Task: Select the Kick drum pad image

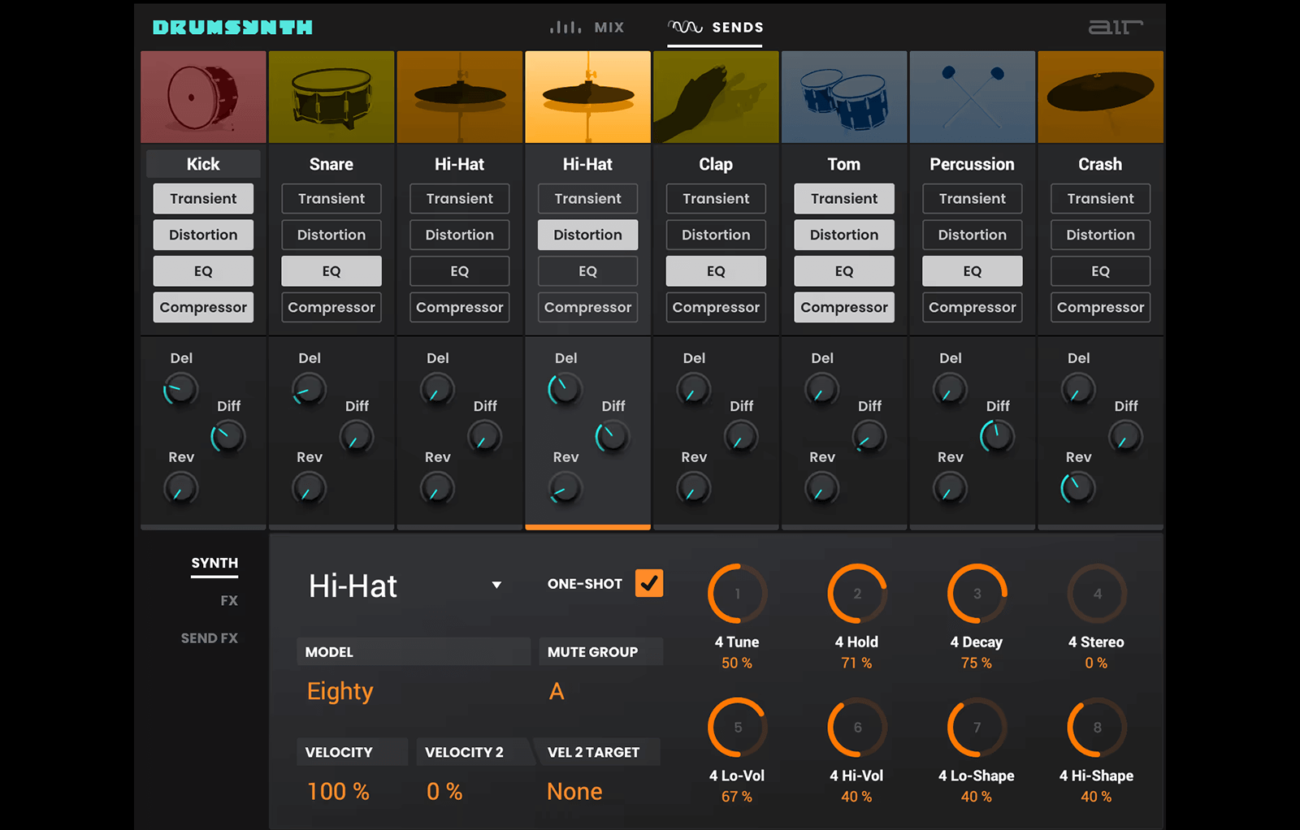Action: tap(203, 97)
